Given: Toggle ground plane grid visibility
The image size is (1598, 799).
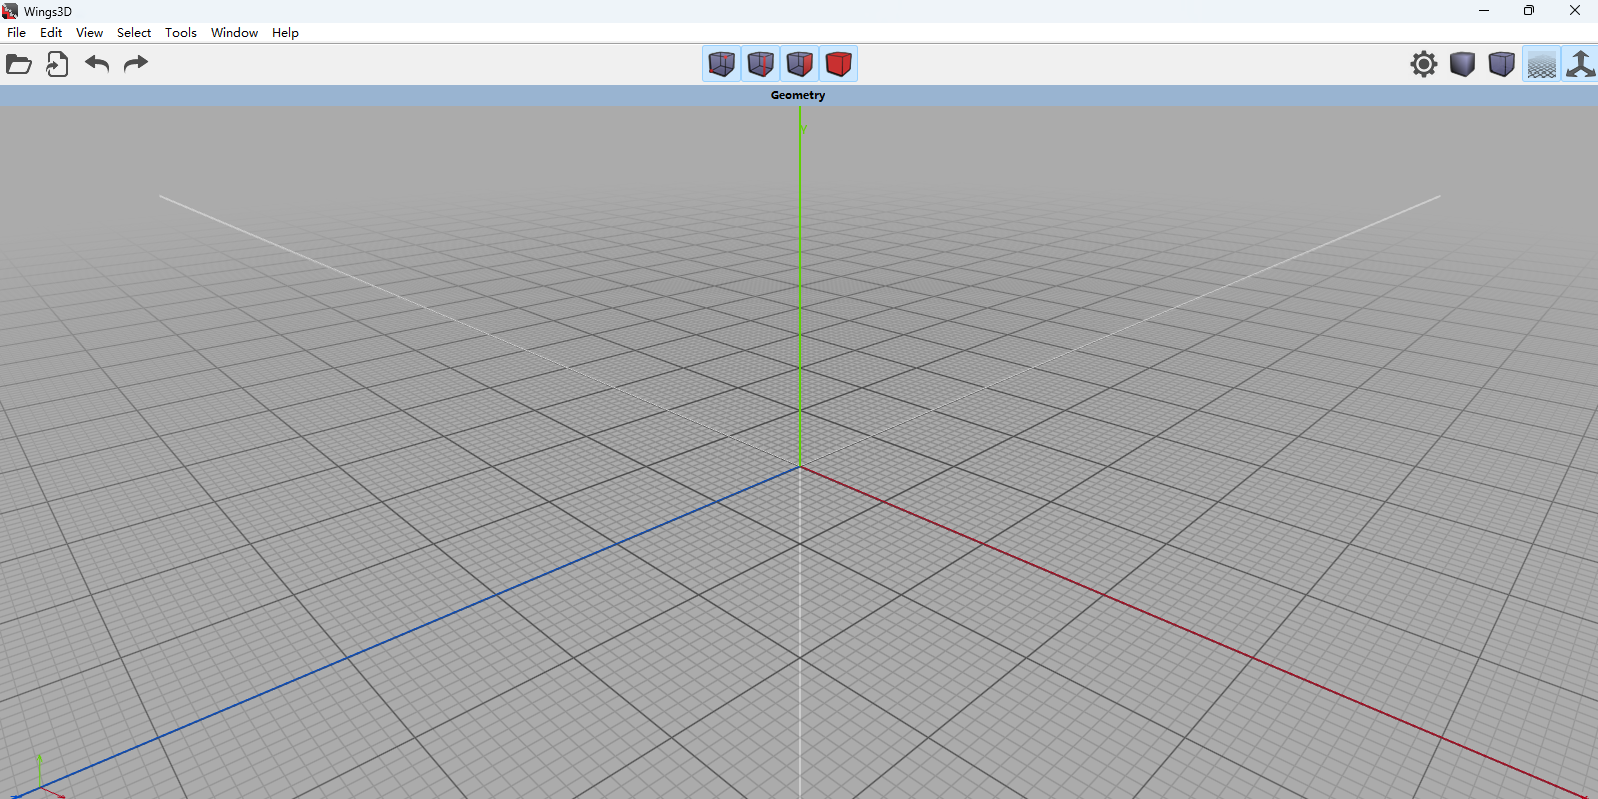Looking at the screenshot, I should [1541, 65].
